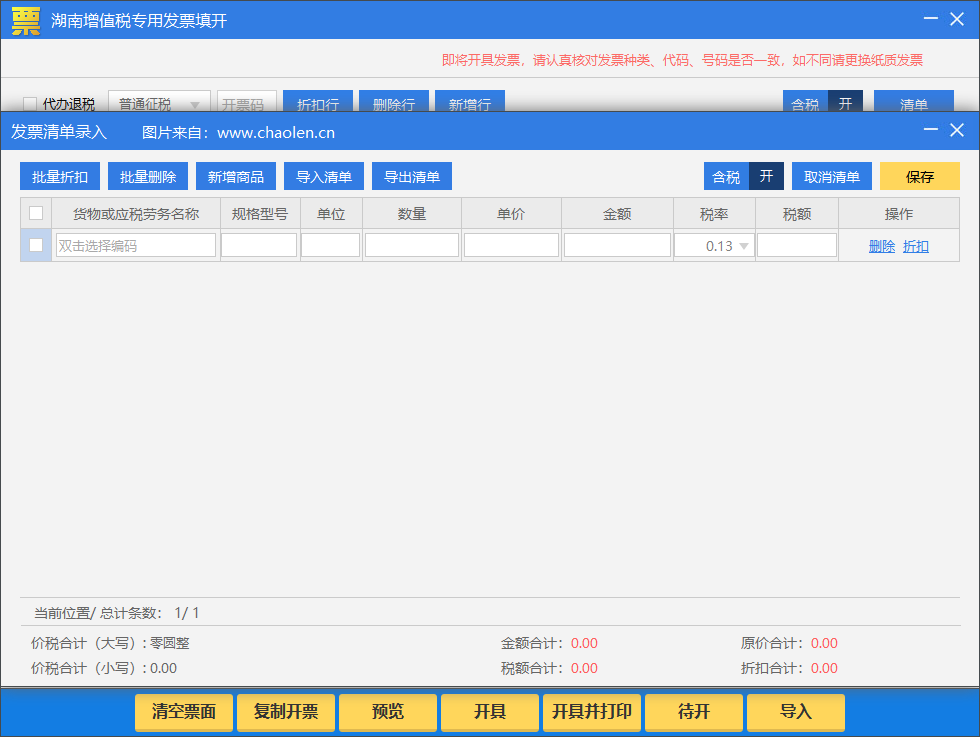Check the select-all checkbox in table header
980x737 pixels.
36,213
